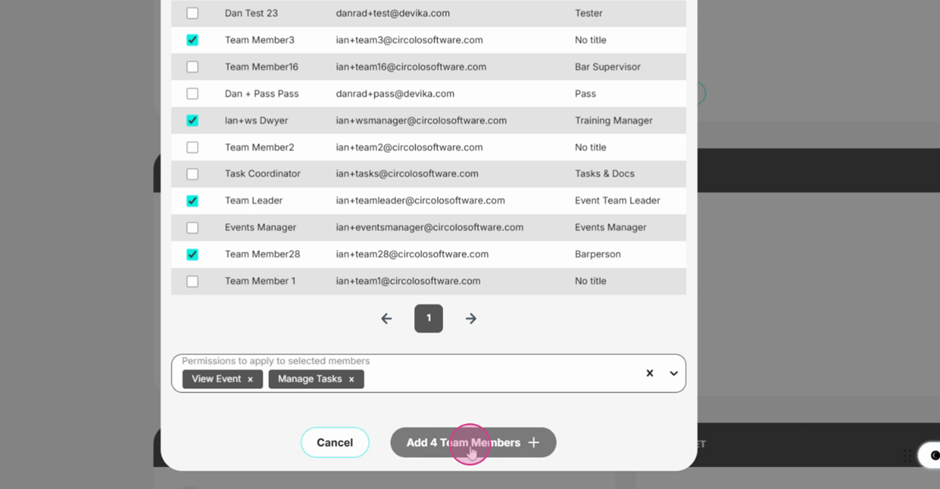Uncheck the Team Member3 checkbox
This screenshot has width=940, height=489.
[192, 40]
